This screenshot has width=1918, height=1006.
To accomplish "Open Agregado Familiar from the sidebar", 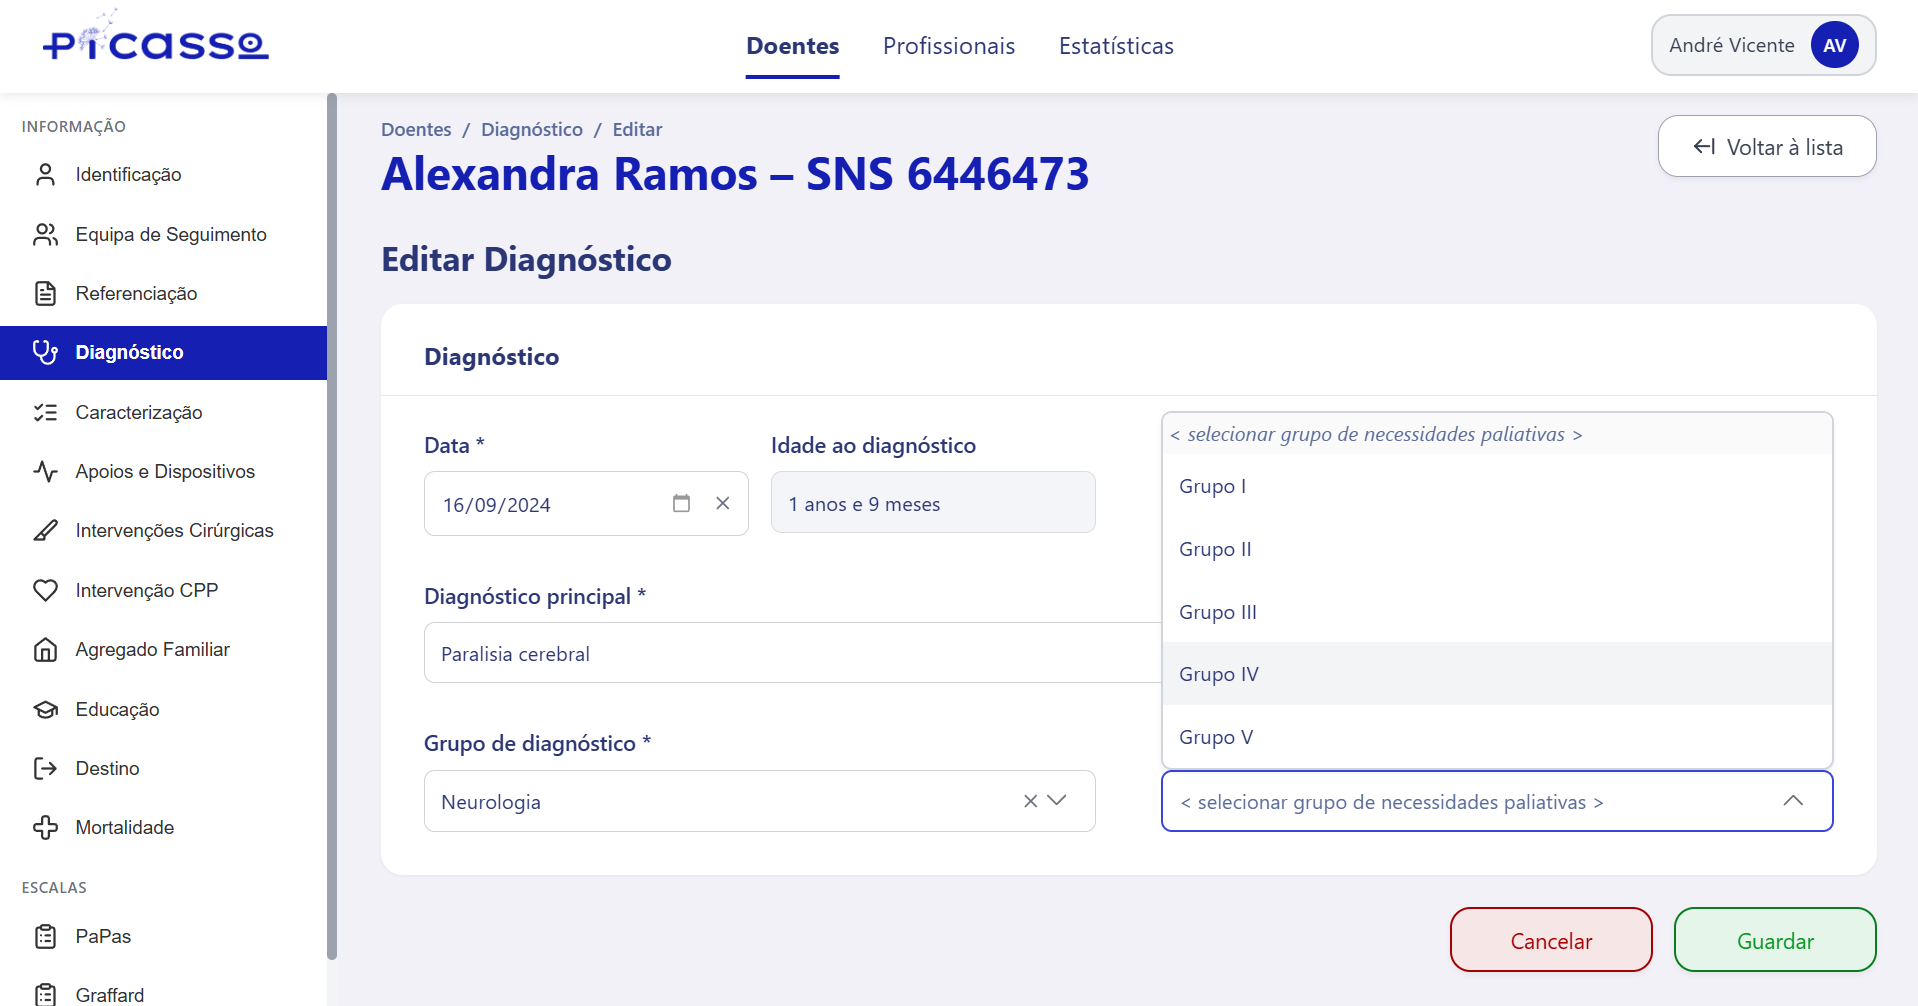I will (152, 650).
